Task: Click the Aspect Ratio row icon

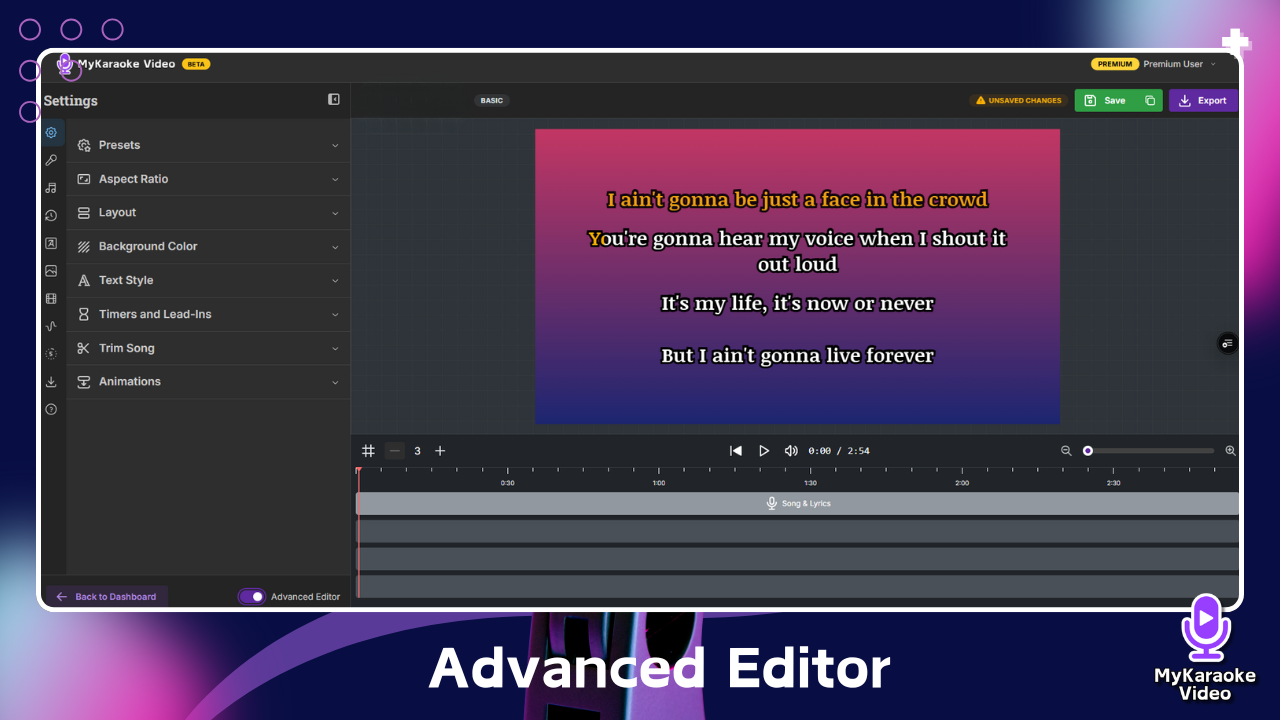Action: (84, 179)
